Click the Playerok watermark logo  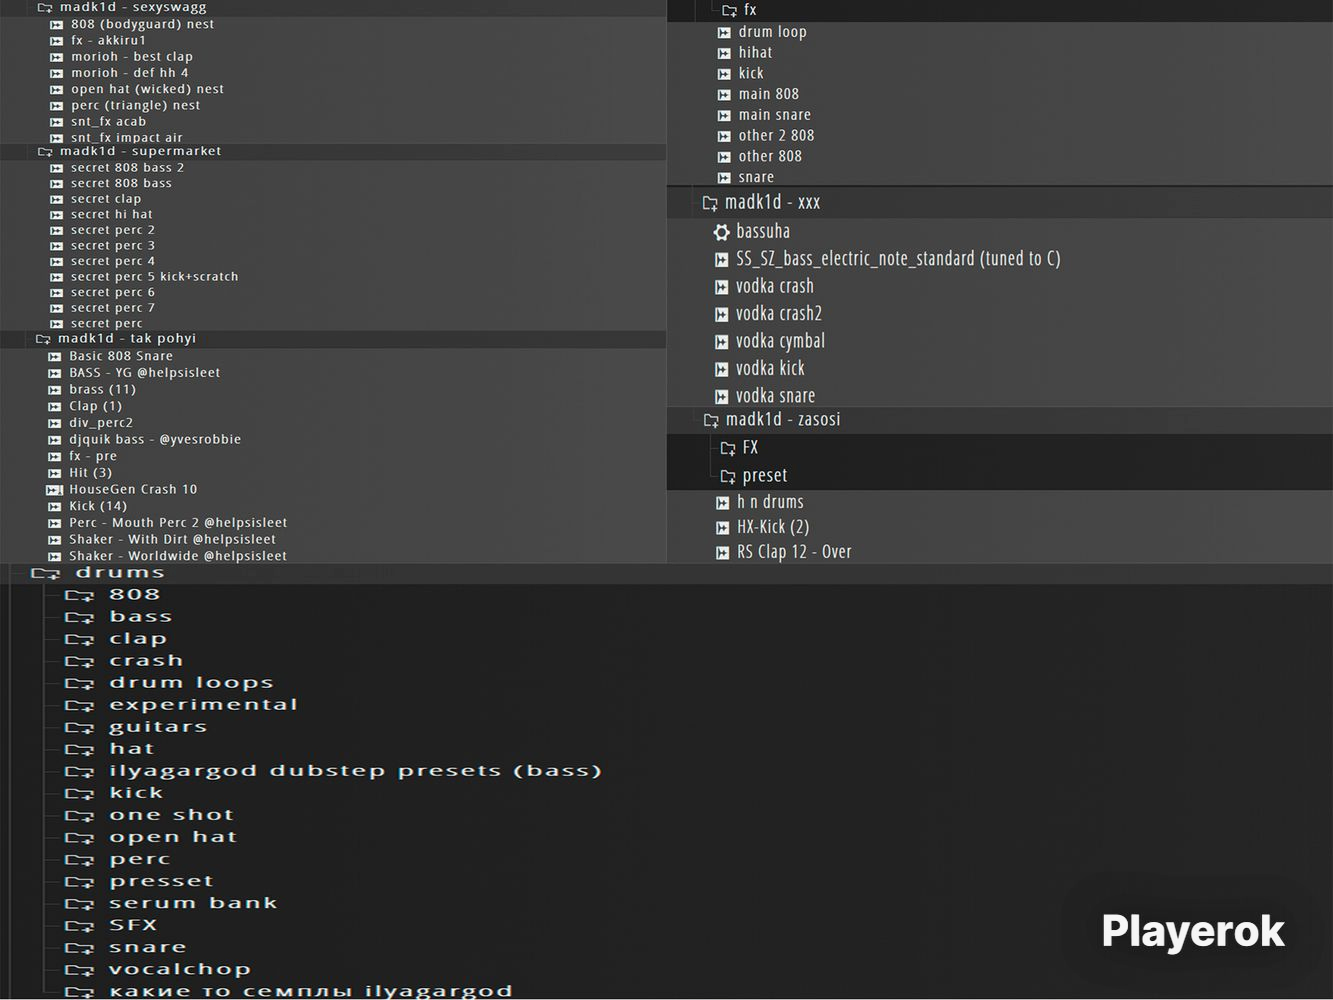(1192, 931)
